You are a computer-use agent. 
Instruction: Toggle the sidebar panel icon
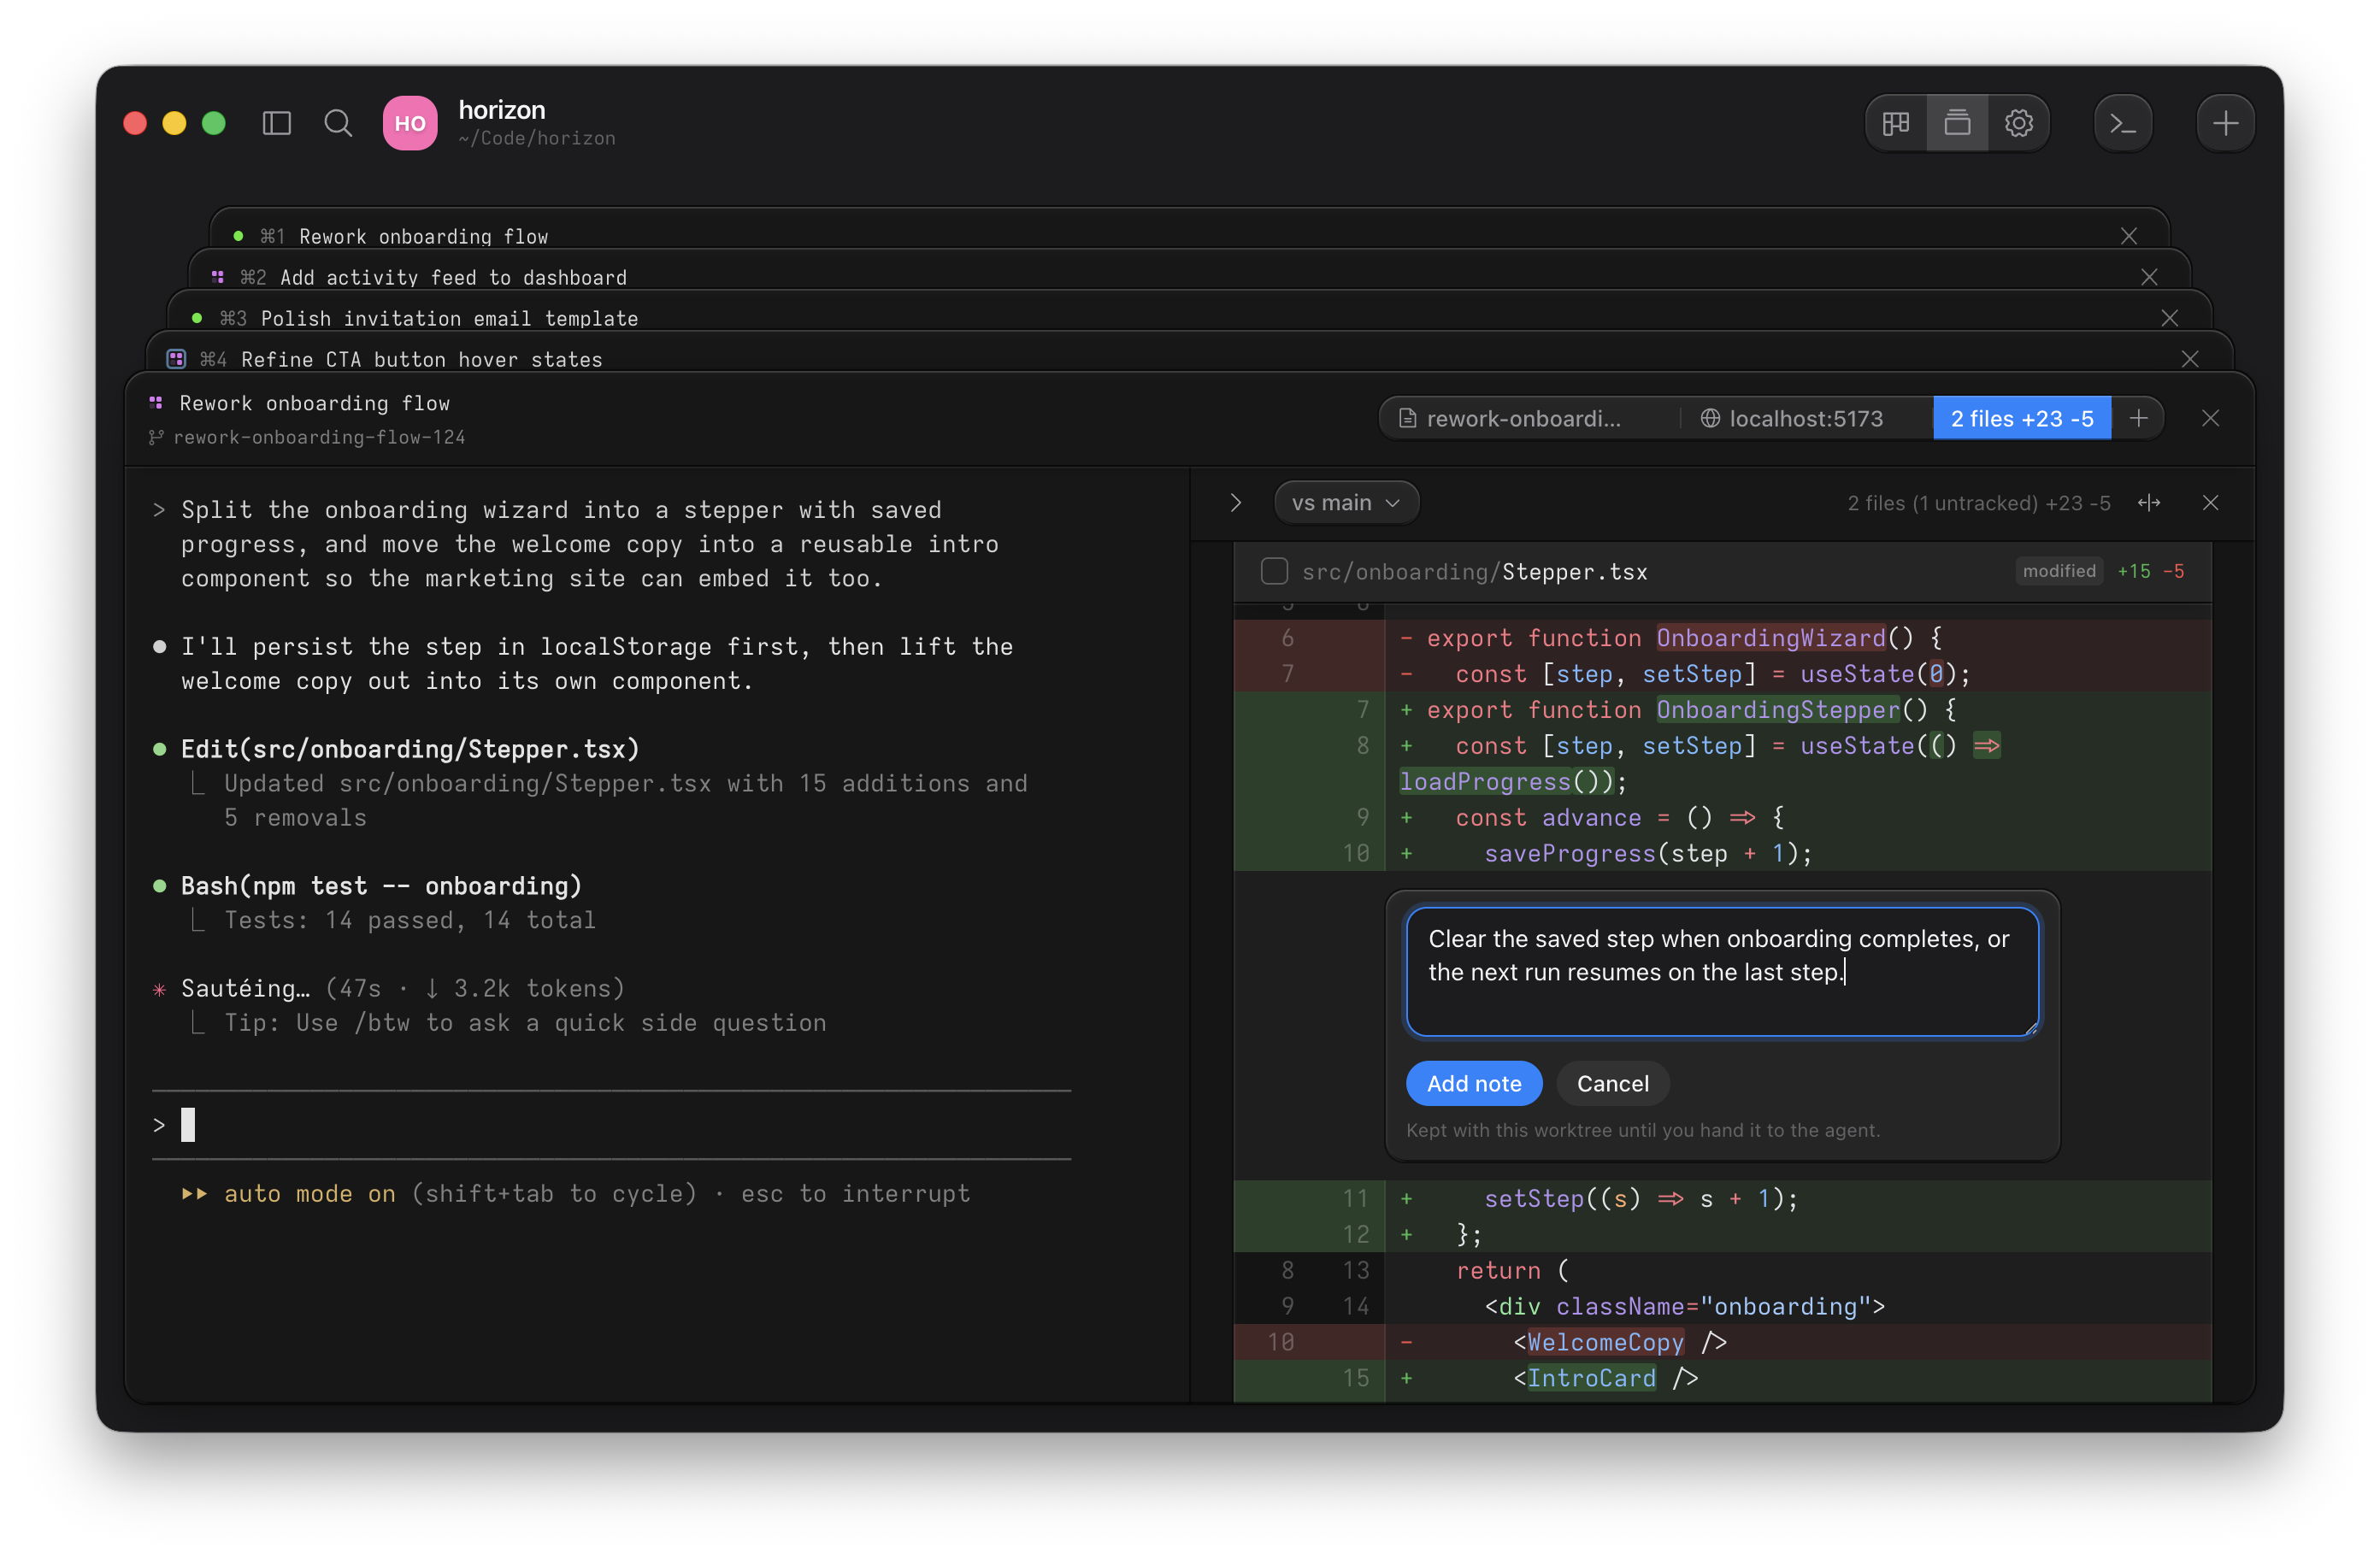276,123
